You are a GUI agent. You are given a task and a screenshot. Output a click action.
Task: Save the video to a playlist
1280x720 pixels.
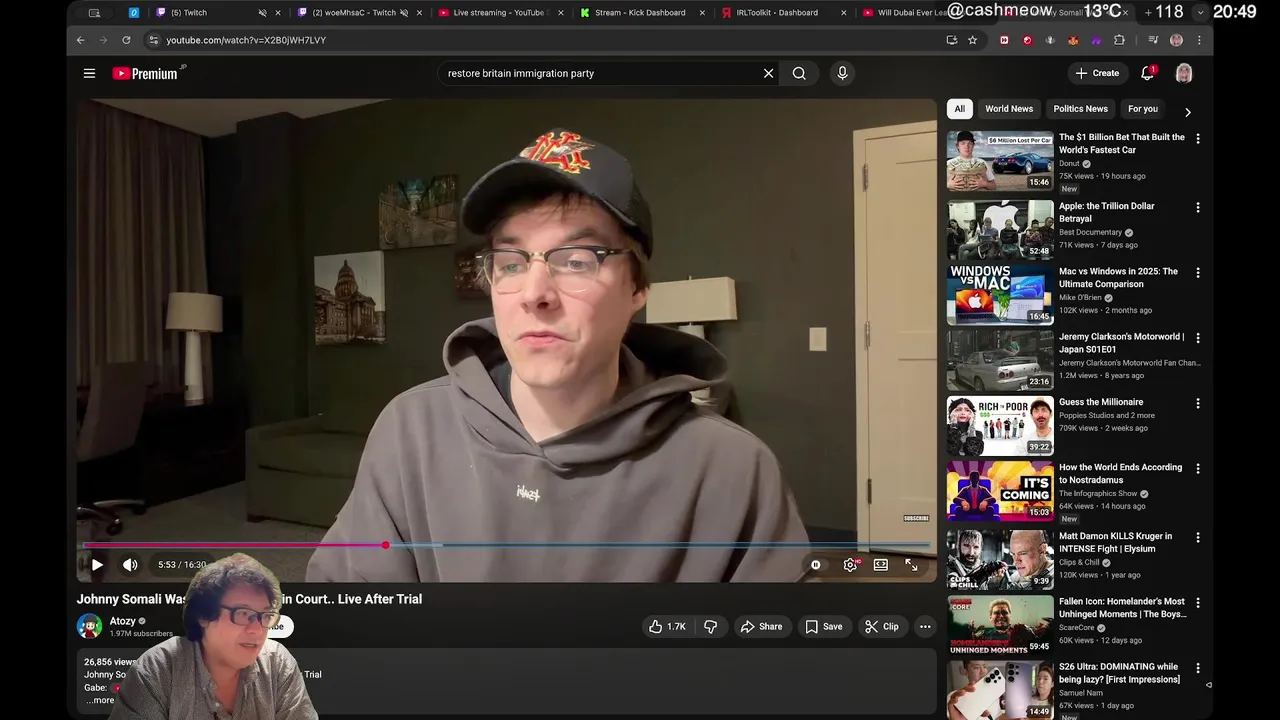point(824,627)
